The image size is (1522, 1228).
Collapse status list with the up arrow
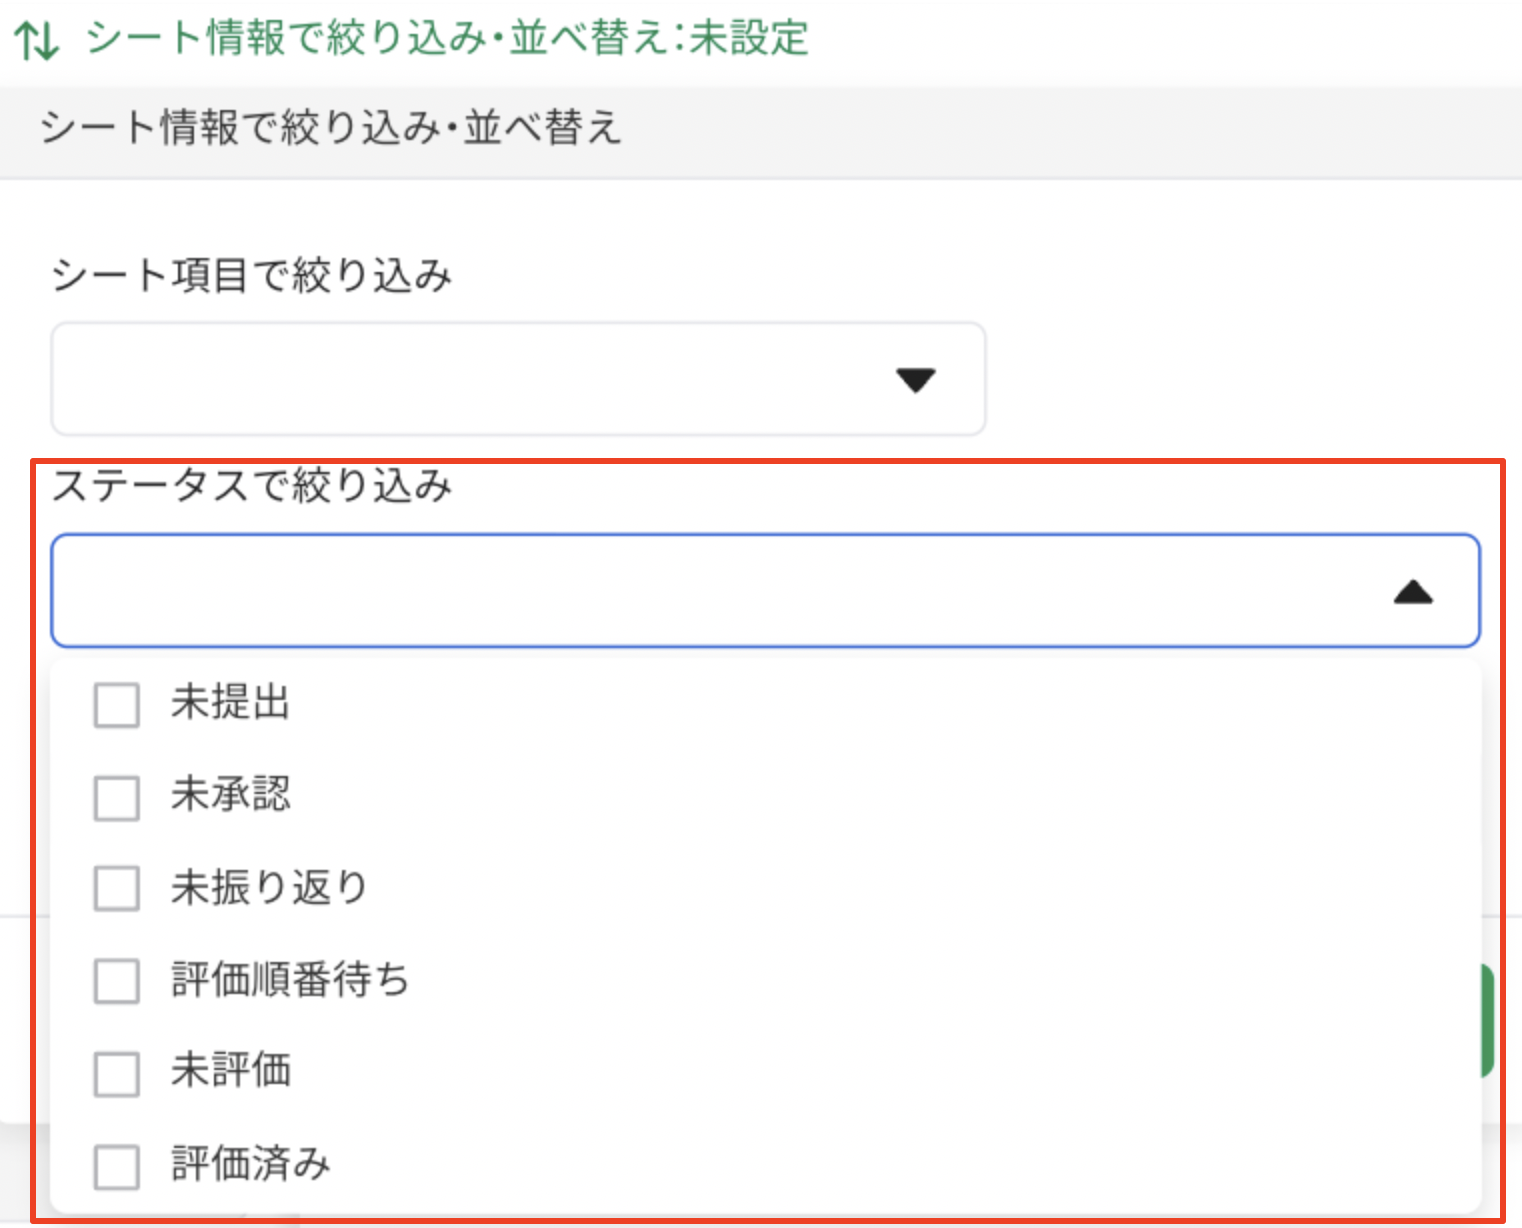click(1412, 592)
